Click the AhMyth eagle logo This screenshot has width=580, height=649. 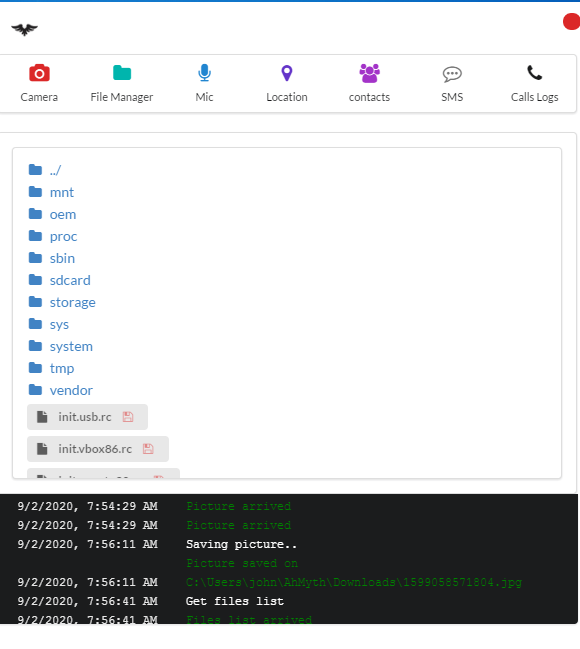tap(24, 29)
